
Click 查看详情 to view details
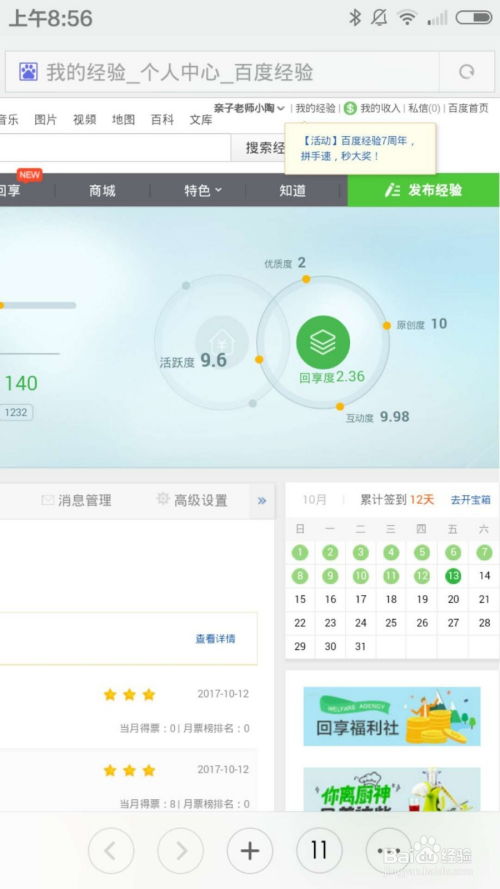[215, 639]
